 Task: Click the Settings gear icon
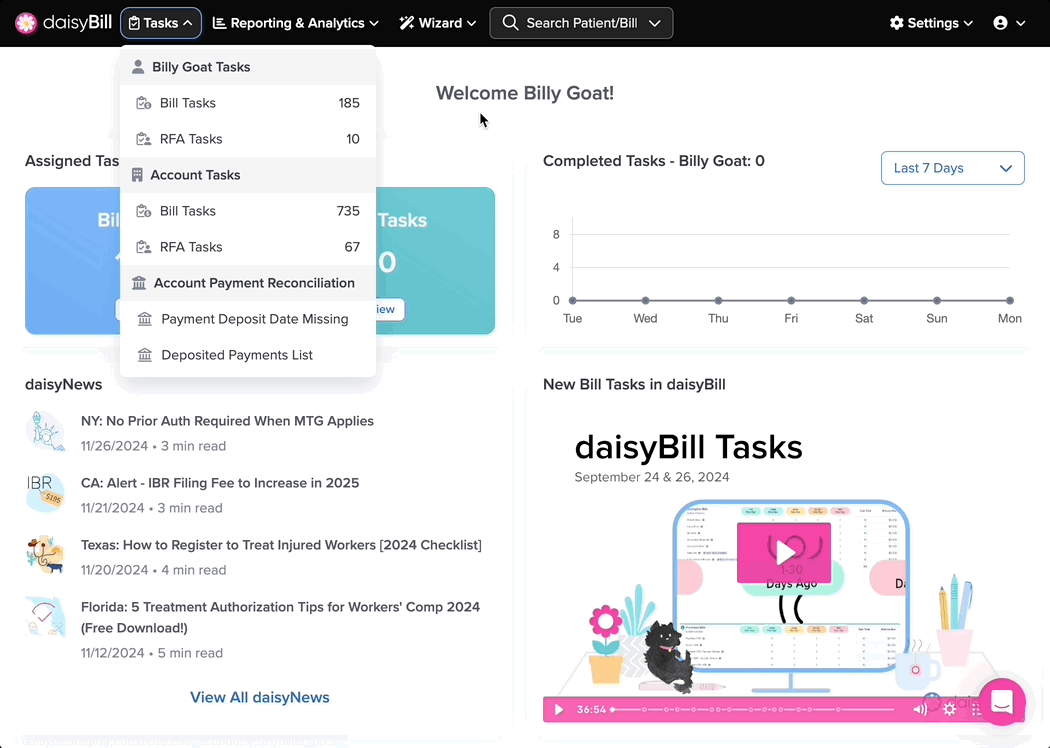896,23
